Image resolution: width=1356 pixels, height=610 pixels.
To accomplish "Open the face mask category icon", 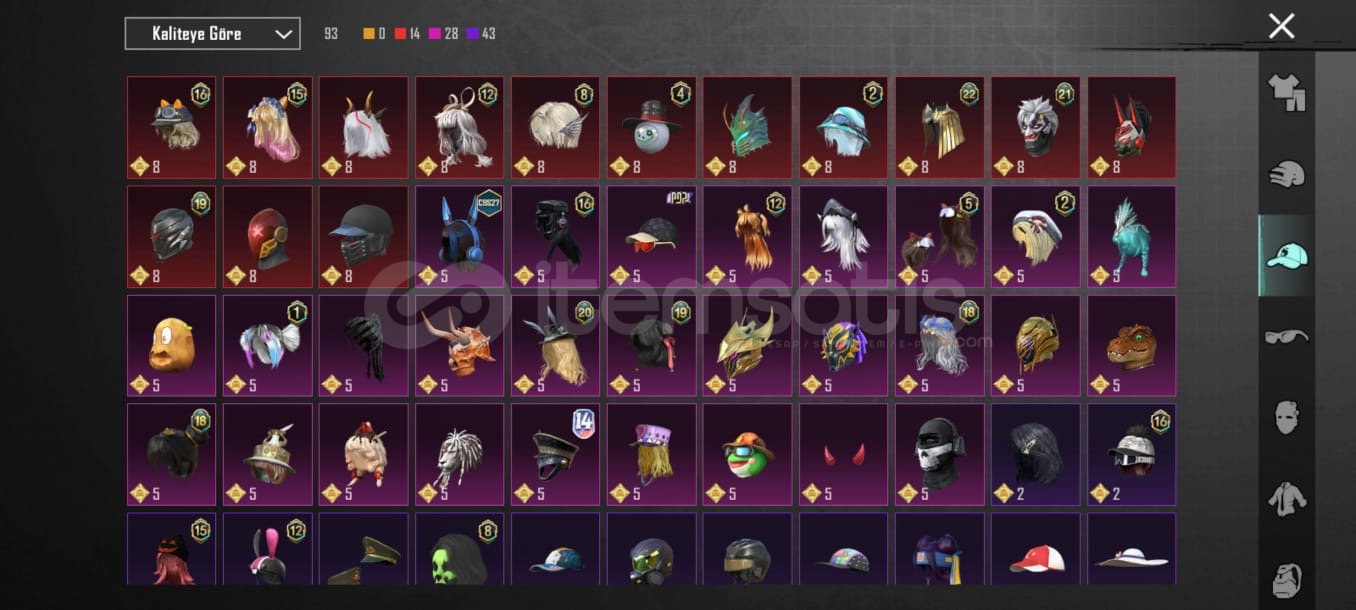I will click(x=1286, y=417).
